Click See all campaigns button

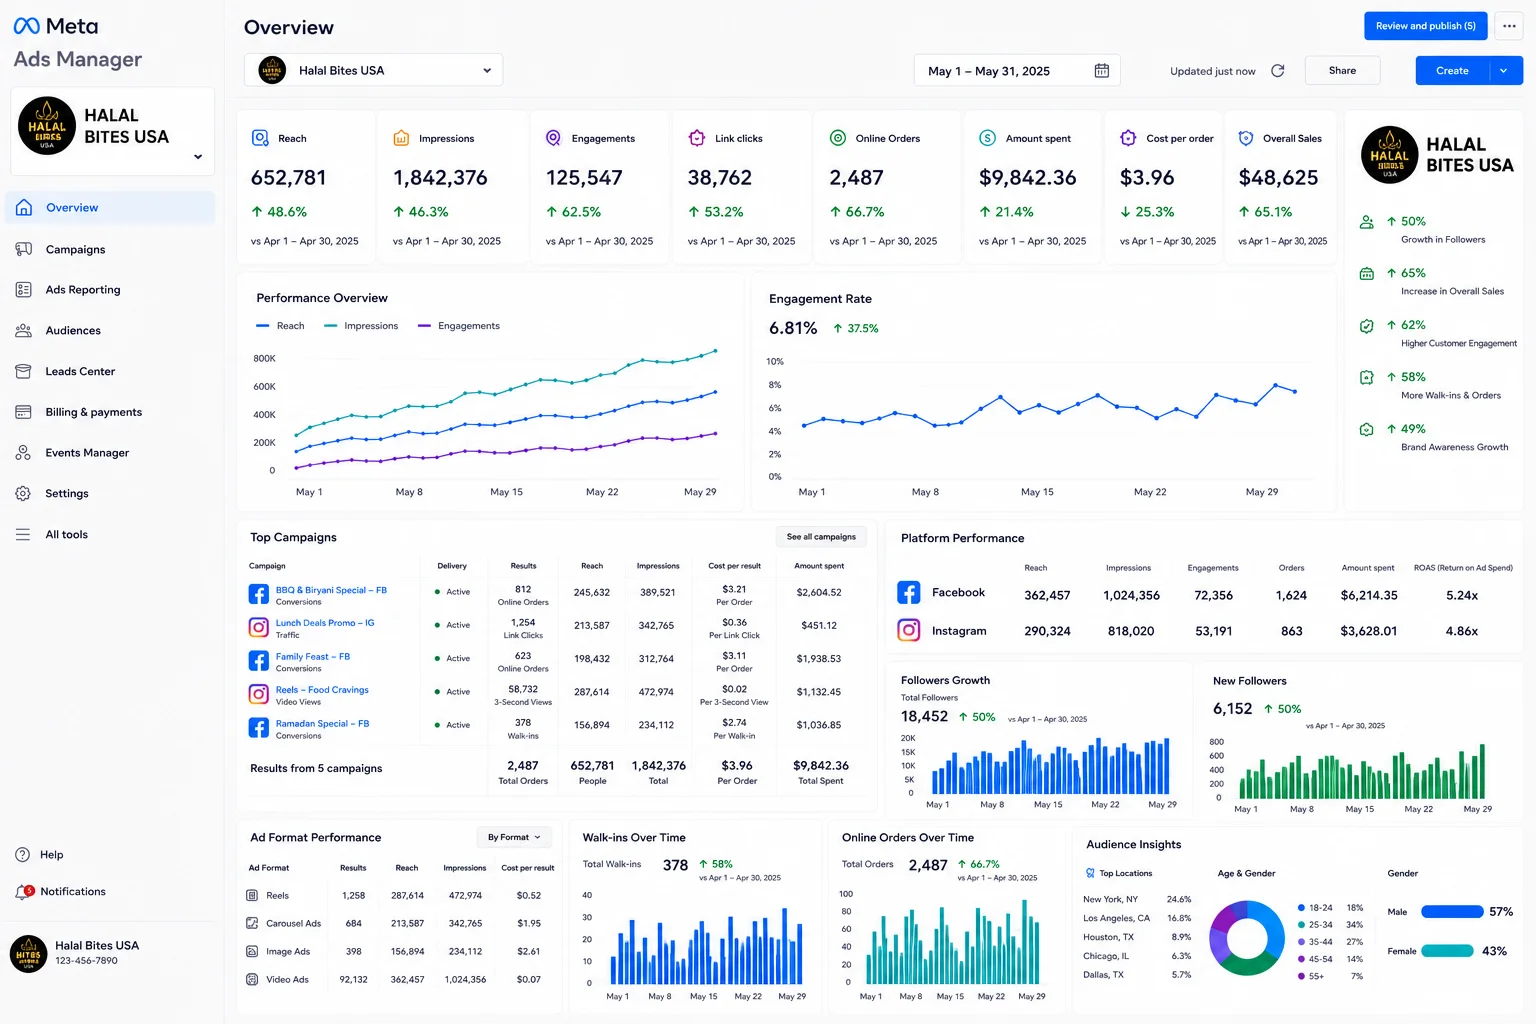[821, 537]
